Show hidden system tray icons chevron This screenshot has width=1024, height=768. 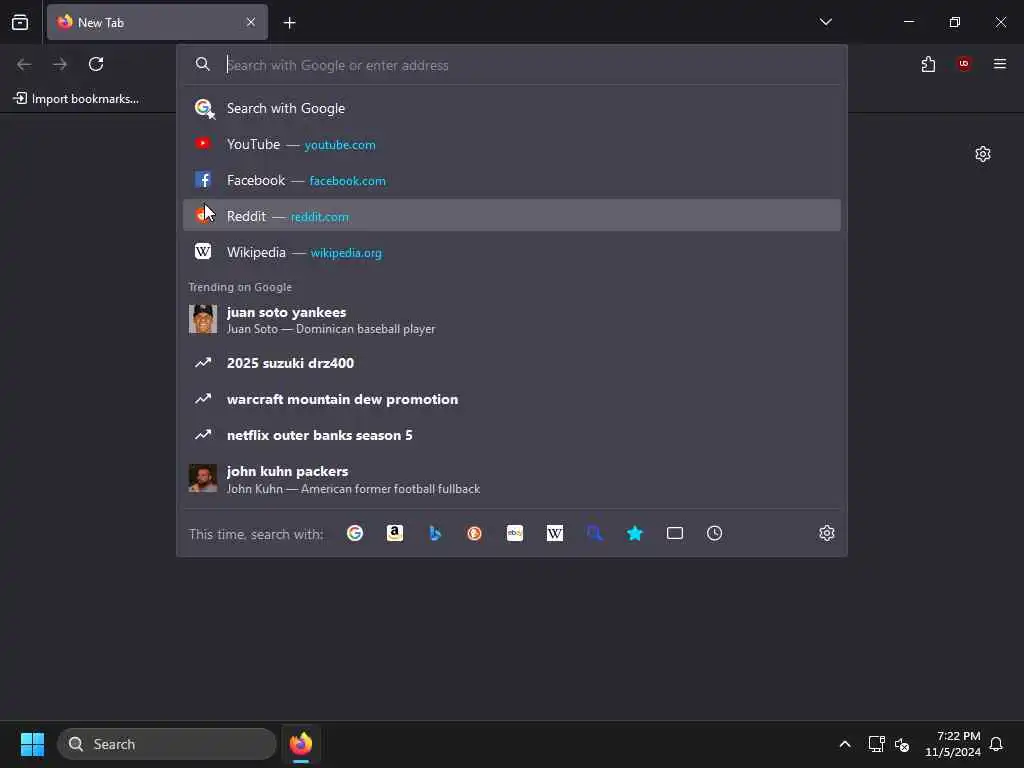(x=844, y=744)
